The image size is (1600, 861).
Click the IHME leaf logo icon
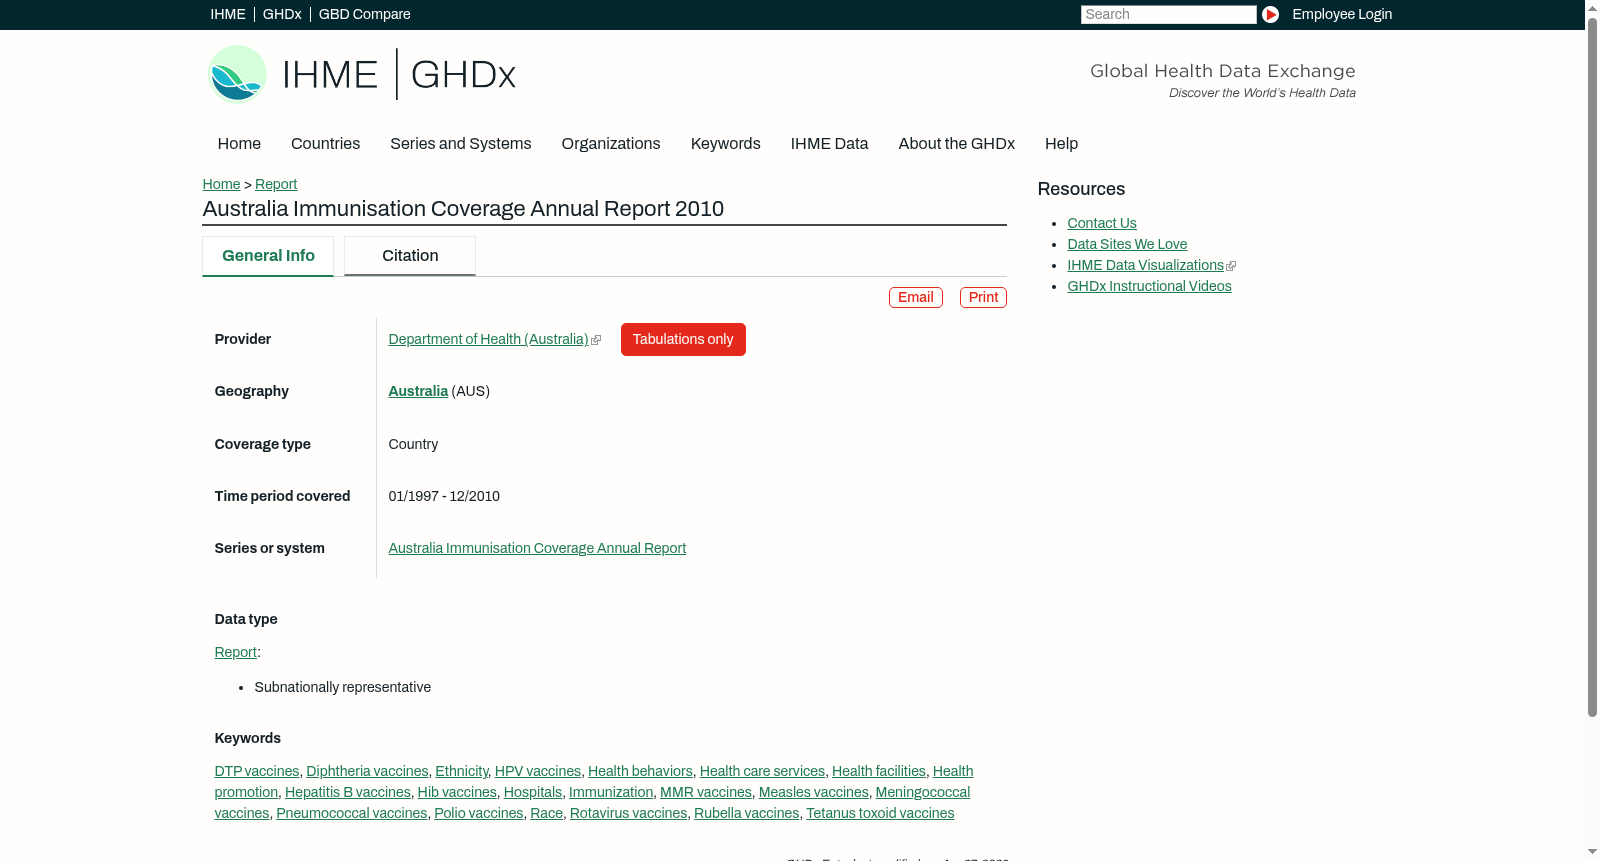pos(238,74)
